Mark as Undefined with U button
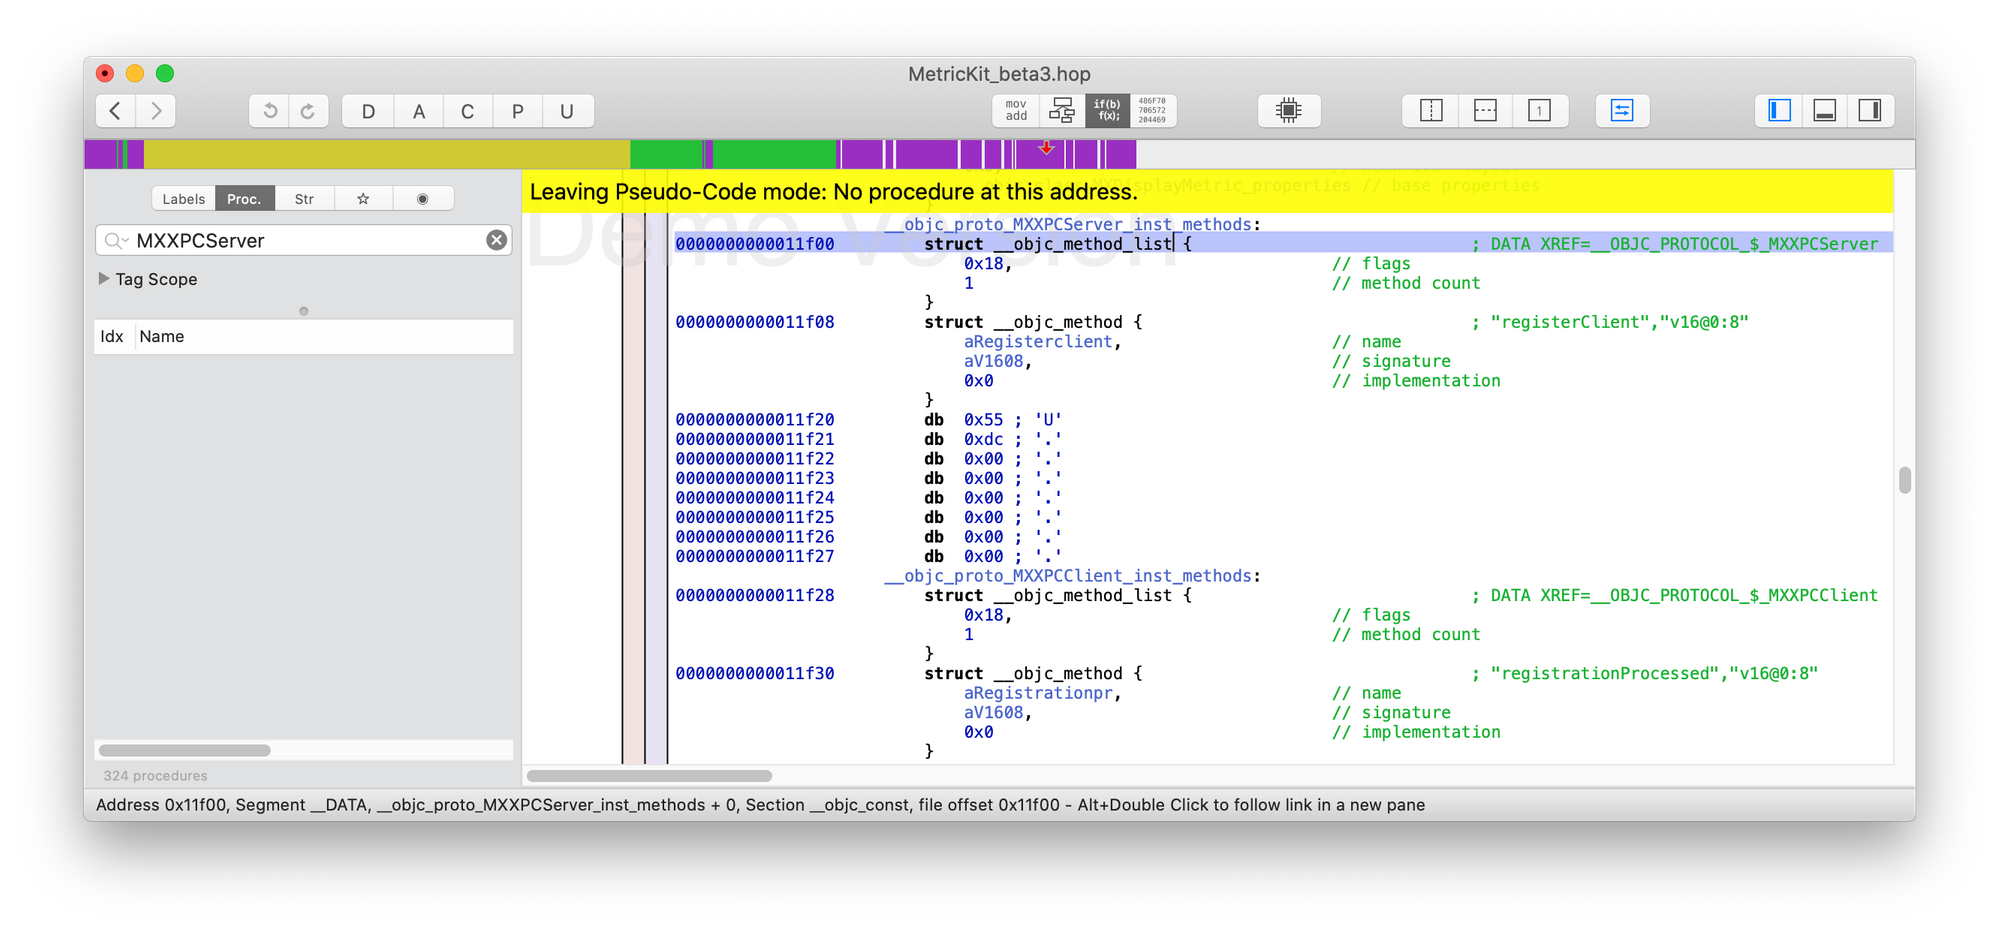This screenshot has width=2000, height=932. coord(567,111)
